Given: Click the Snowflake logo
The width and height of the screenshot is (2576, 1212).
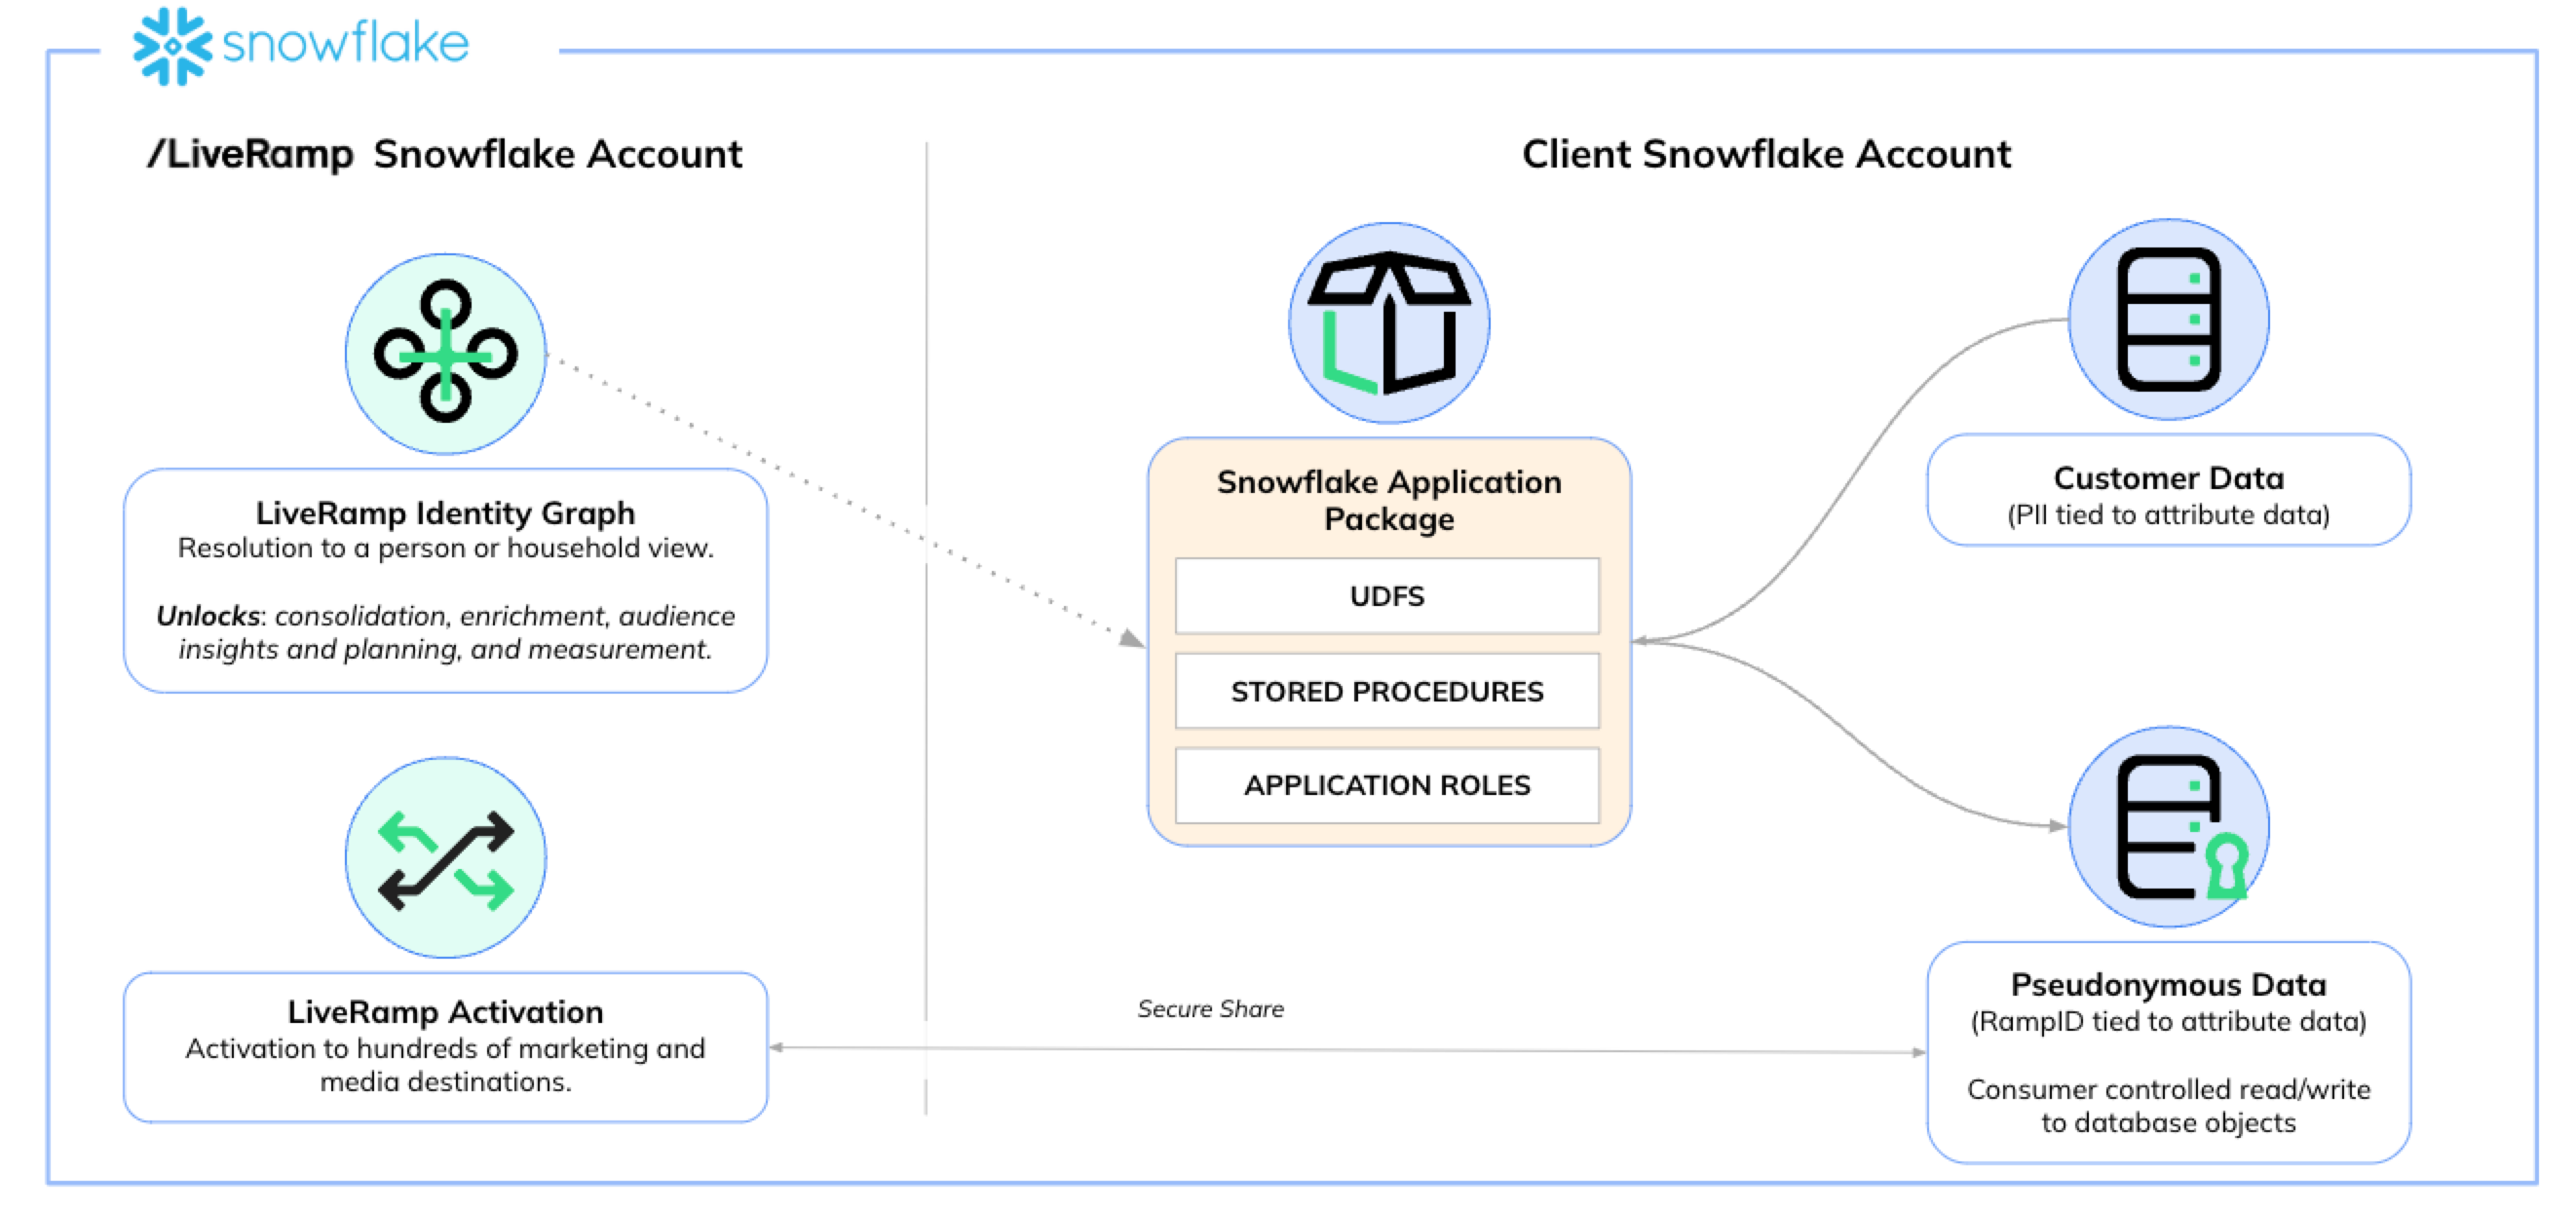Looking at the screenshot, I should click(301, 45).
